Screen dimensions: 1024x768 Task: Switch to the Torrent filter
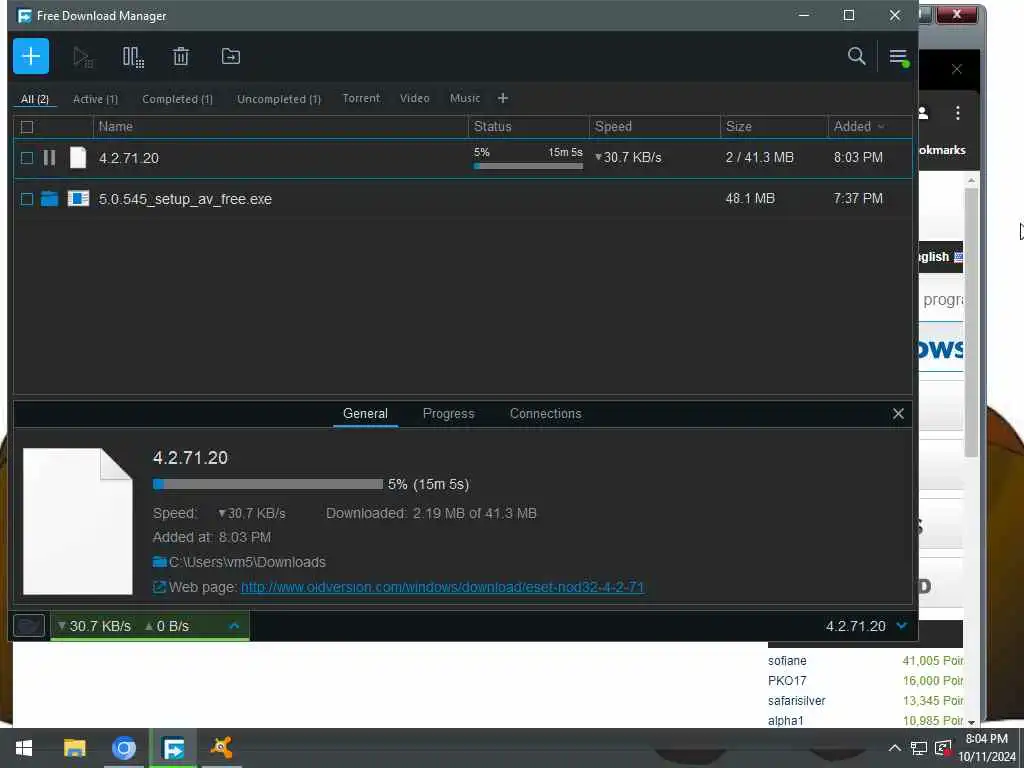(361, 98)
